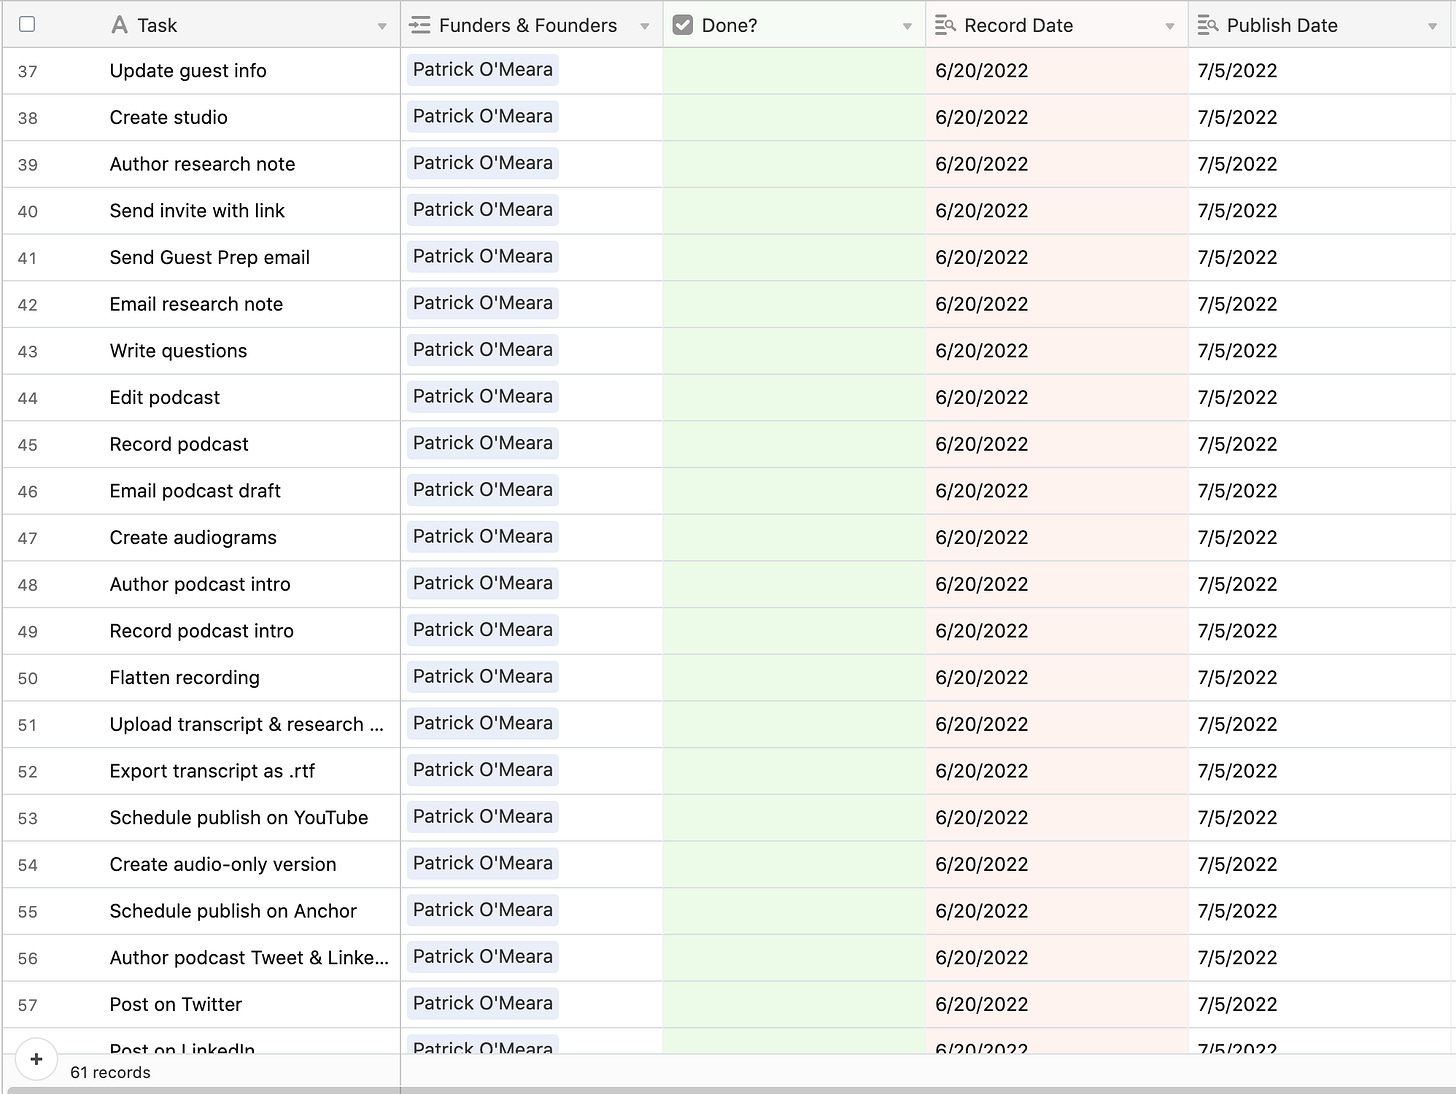
Task: Click the 61 records summary text
Action: pyautogui.click(x=110, y=1072)
